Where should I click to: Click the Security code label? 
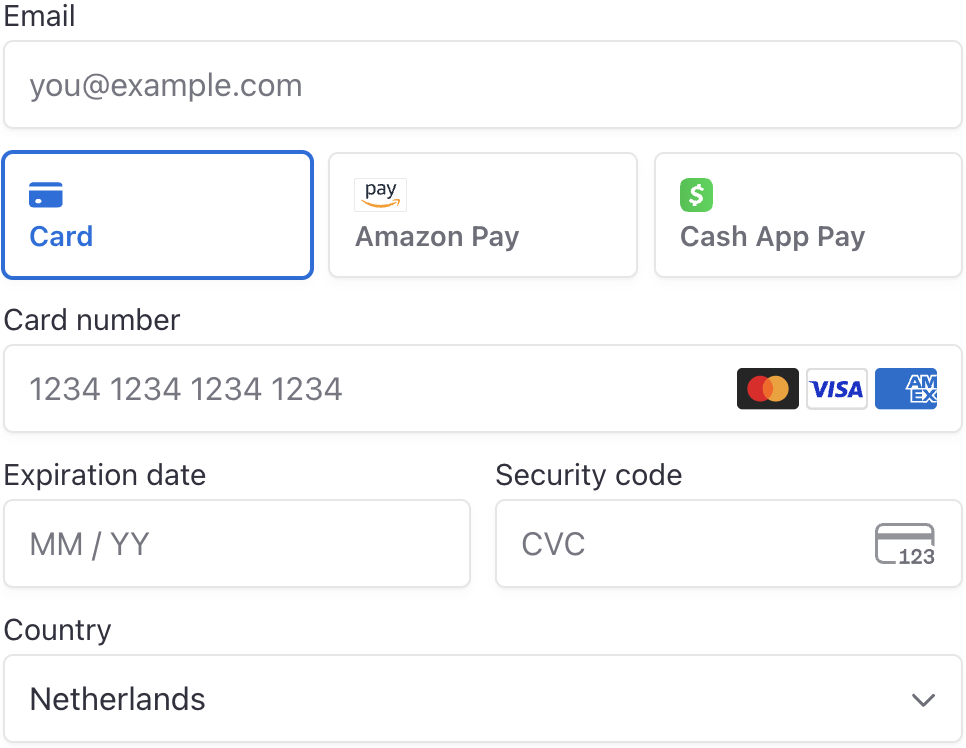(x=589, y=475)
